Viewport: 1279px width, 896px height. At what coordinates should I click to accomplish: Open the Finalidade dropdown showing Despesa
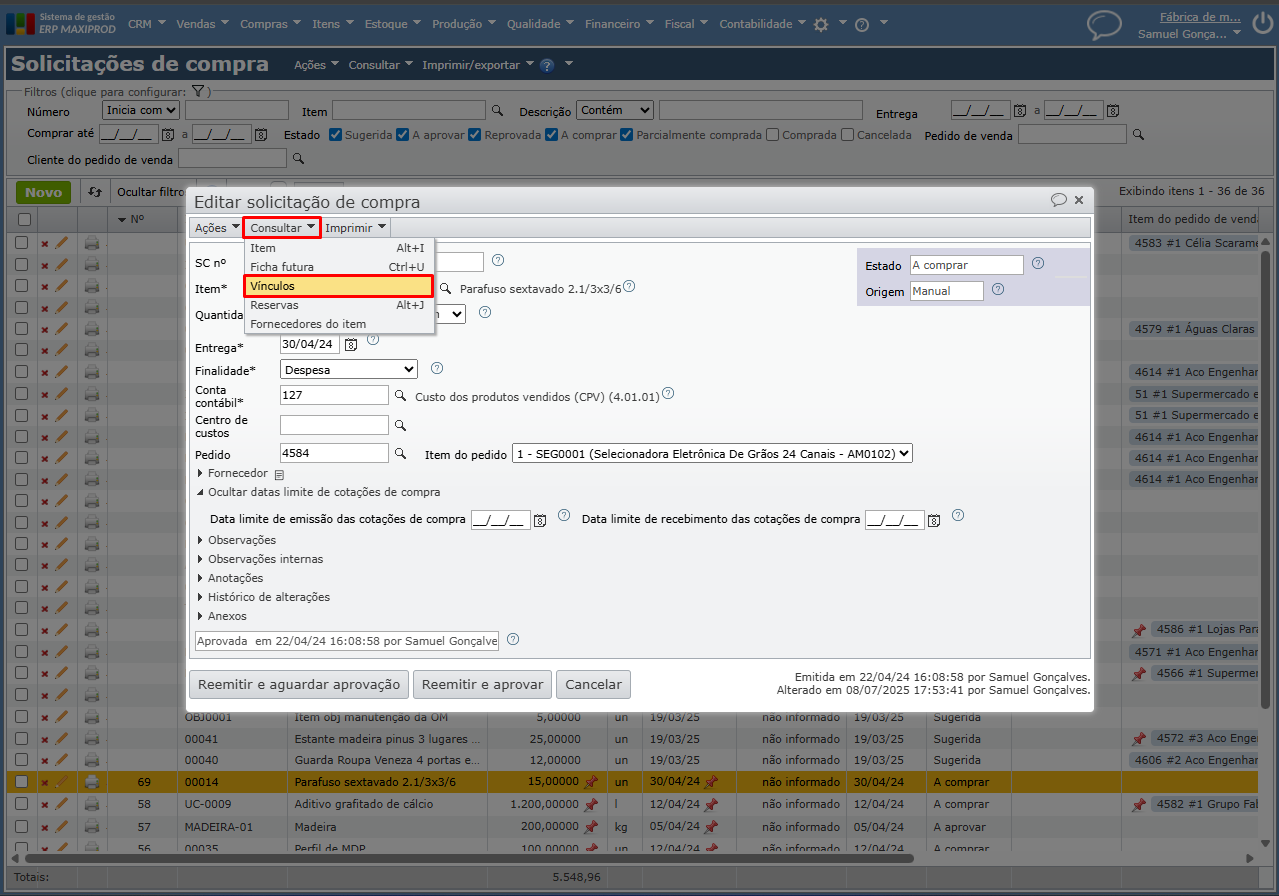[x=348, y=370]
